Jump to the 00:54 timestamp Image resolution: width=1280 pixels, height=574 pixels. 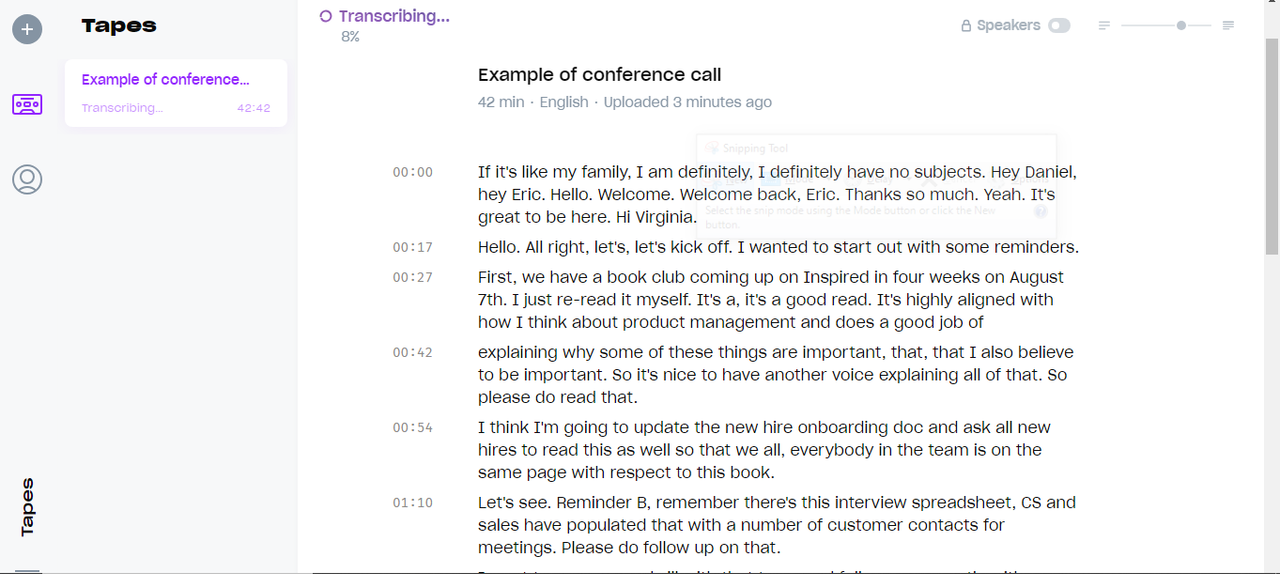point(412,427)
